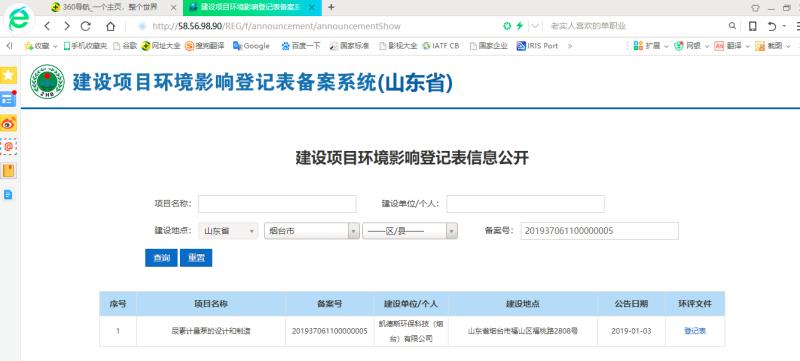Reload the page with refresh icon
The height and width of the screenshot is (361, 800).
point(86,26)
